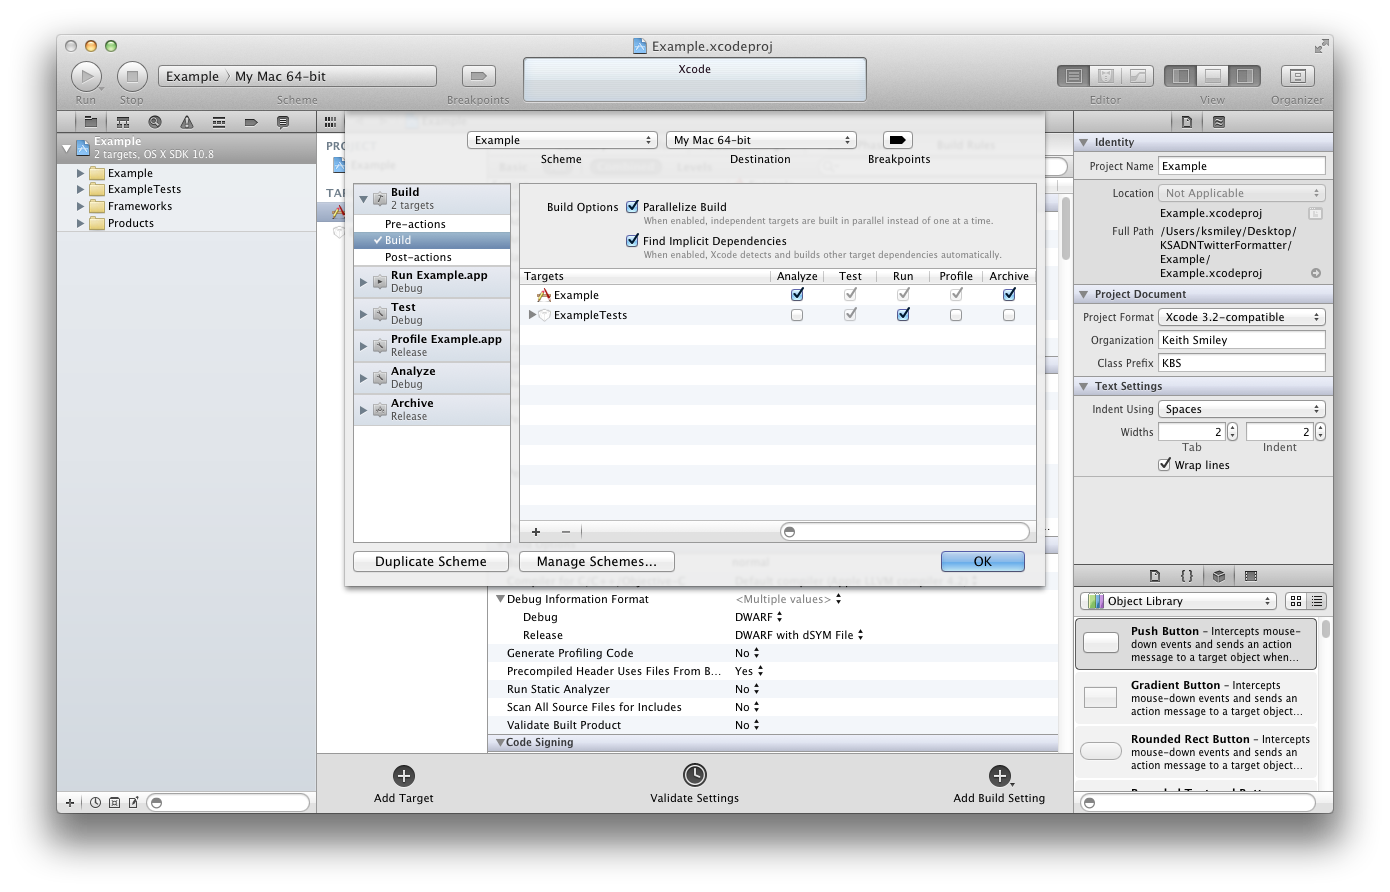
Task: Select Post-actions under Build
Action: [432, 257]
